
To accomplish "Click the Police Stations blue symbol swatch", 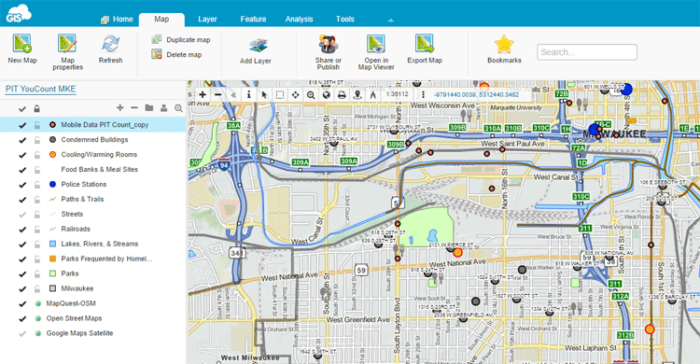I will point(52,184).
